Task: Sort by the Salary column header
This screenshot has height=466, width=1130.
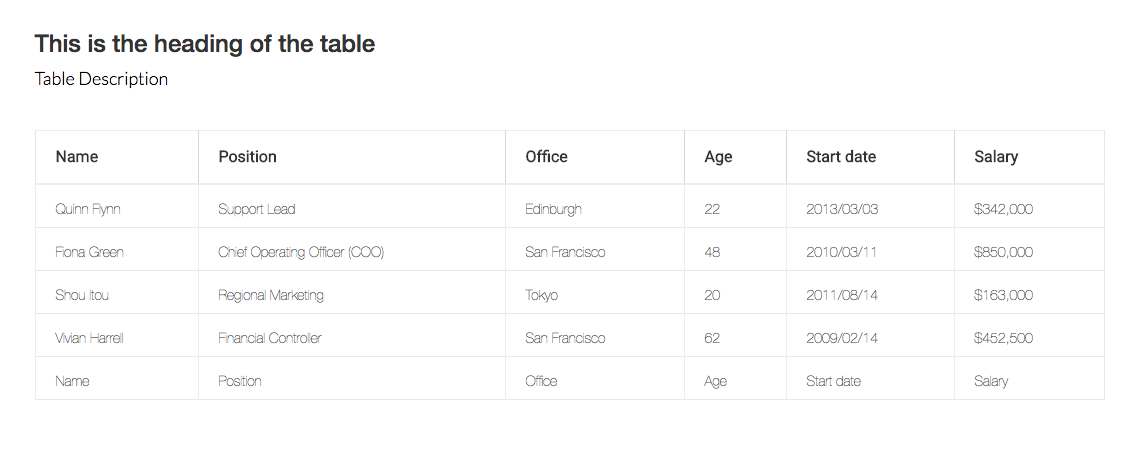Action: (x=1029, y=157)
